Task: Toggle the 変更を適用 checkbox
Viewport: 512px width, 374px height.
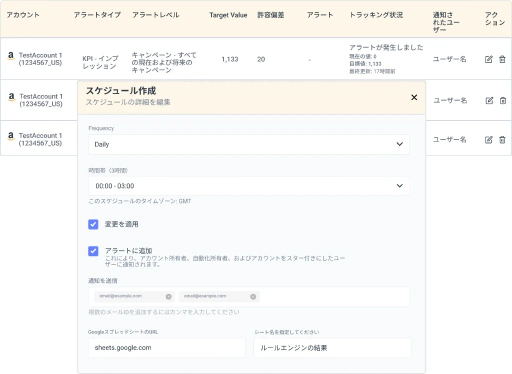Action: coord(93,224)
